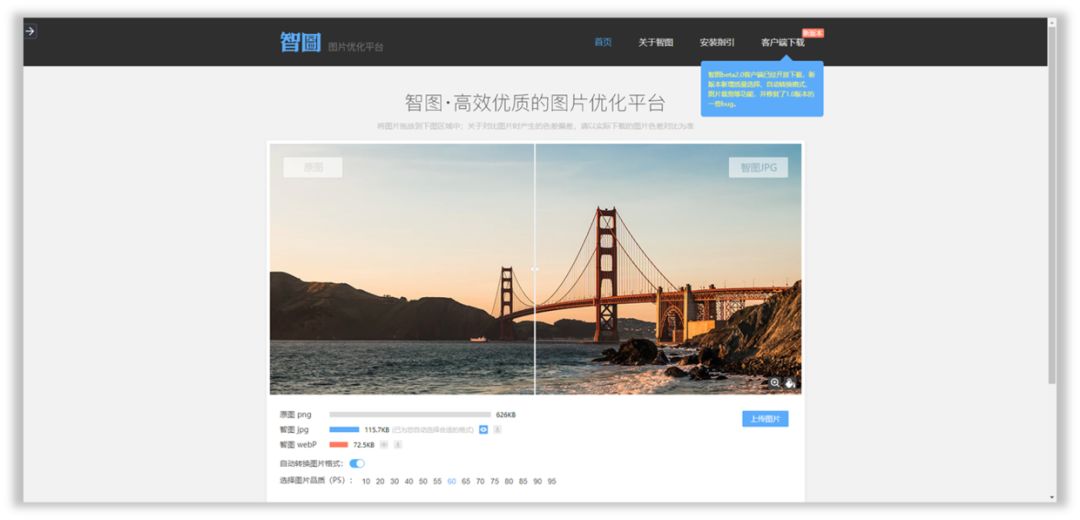This screenshot has width=1080, height=520.
Task: Select image quality 65
Action: [466, 481]
